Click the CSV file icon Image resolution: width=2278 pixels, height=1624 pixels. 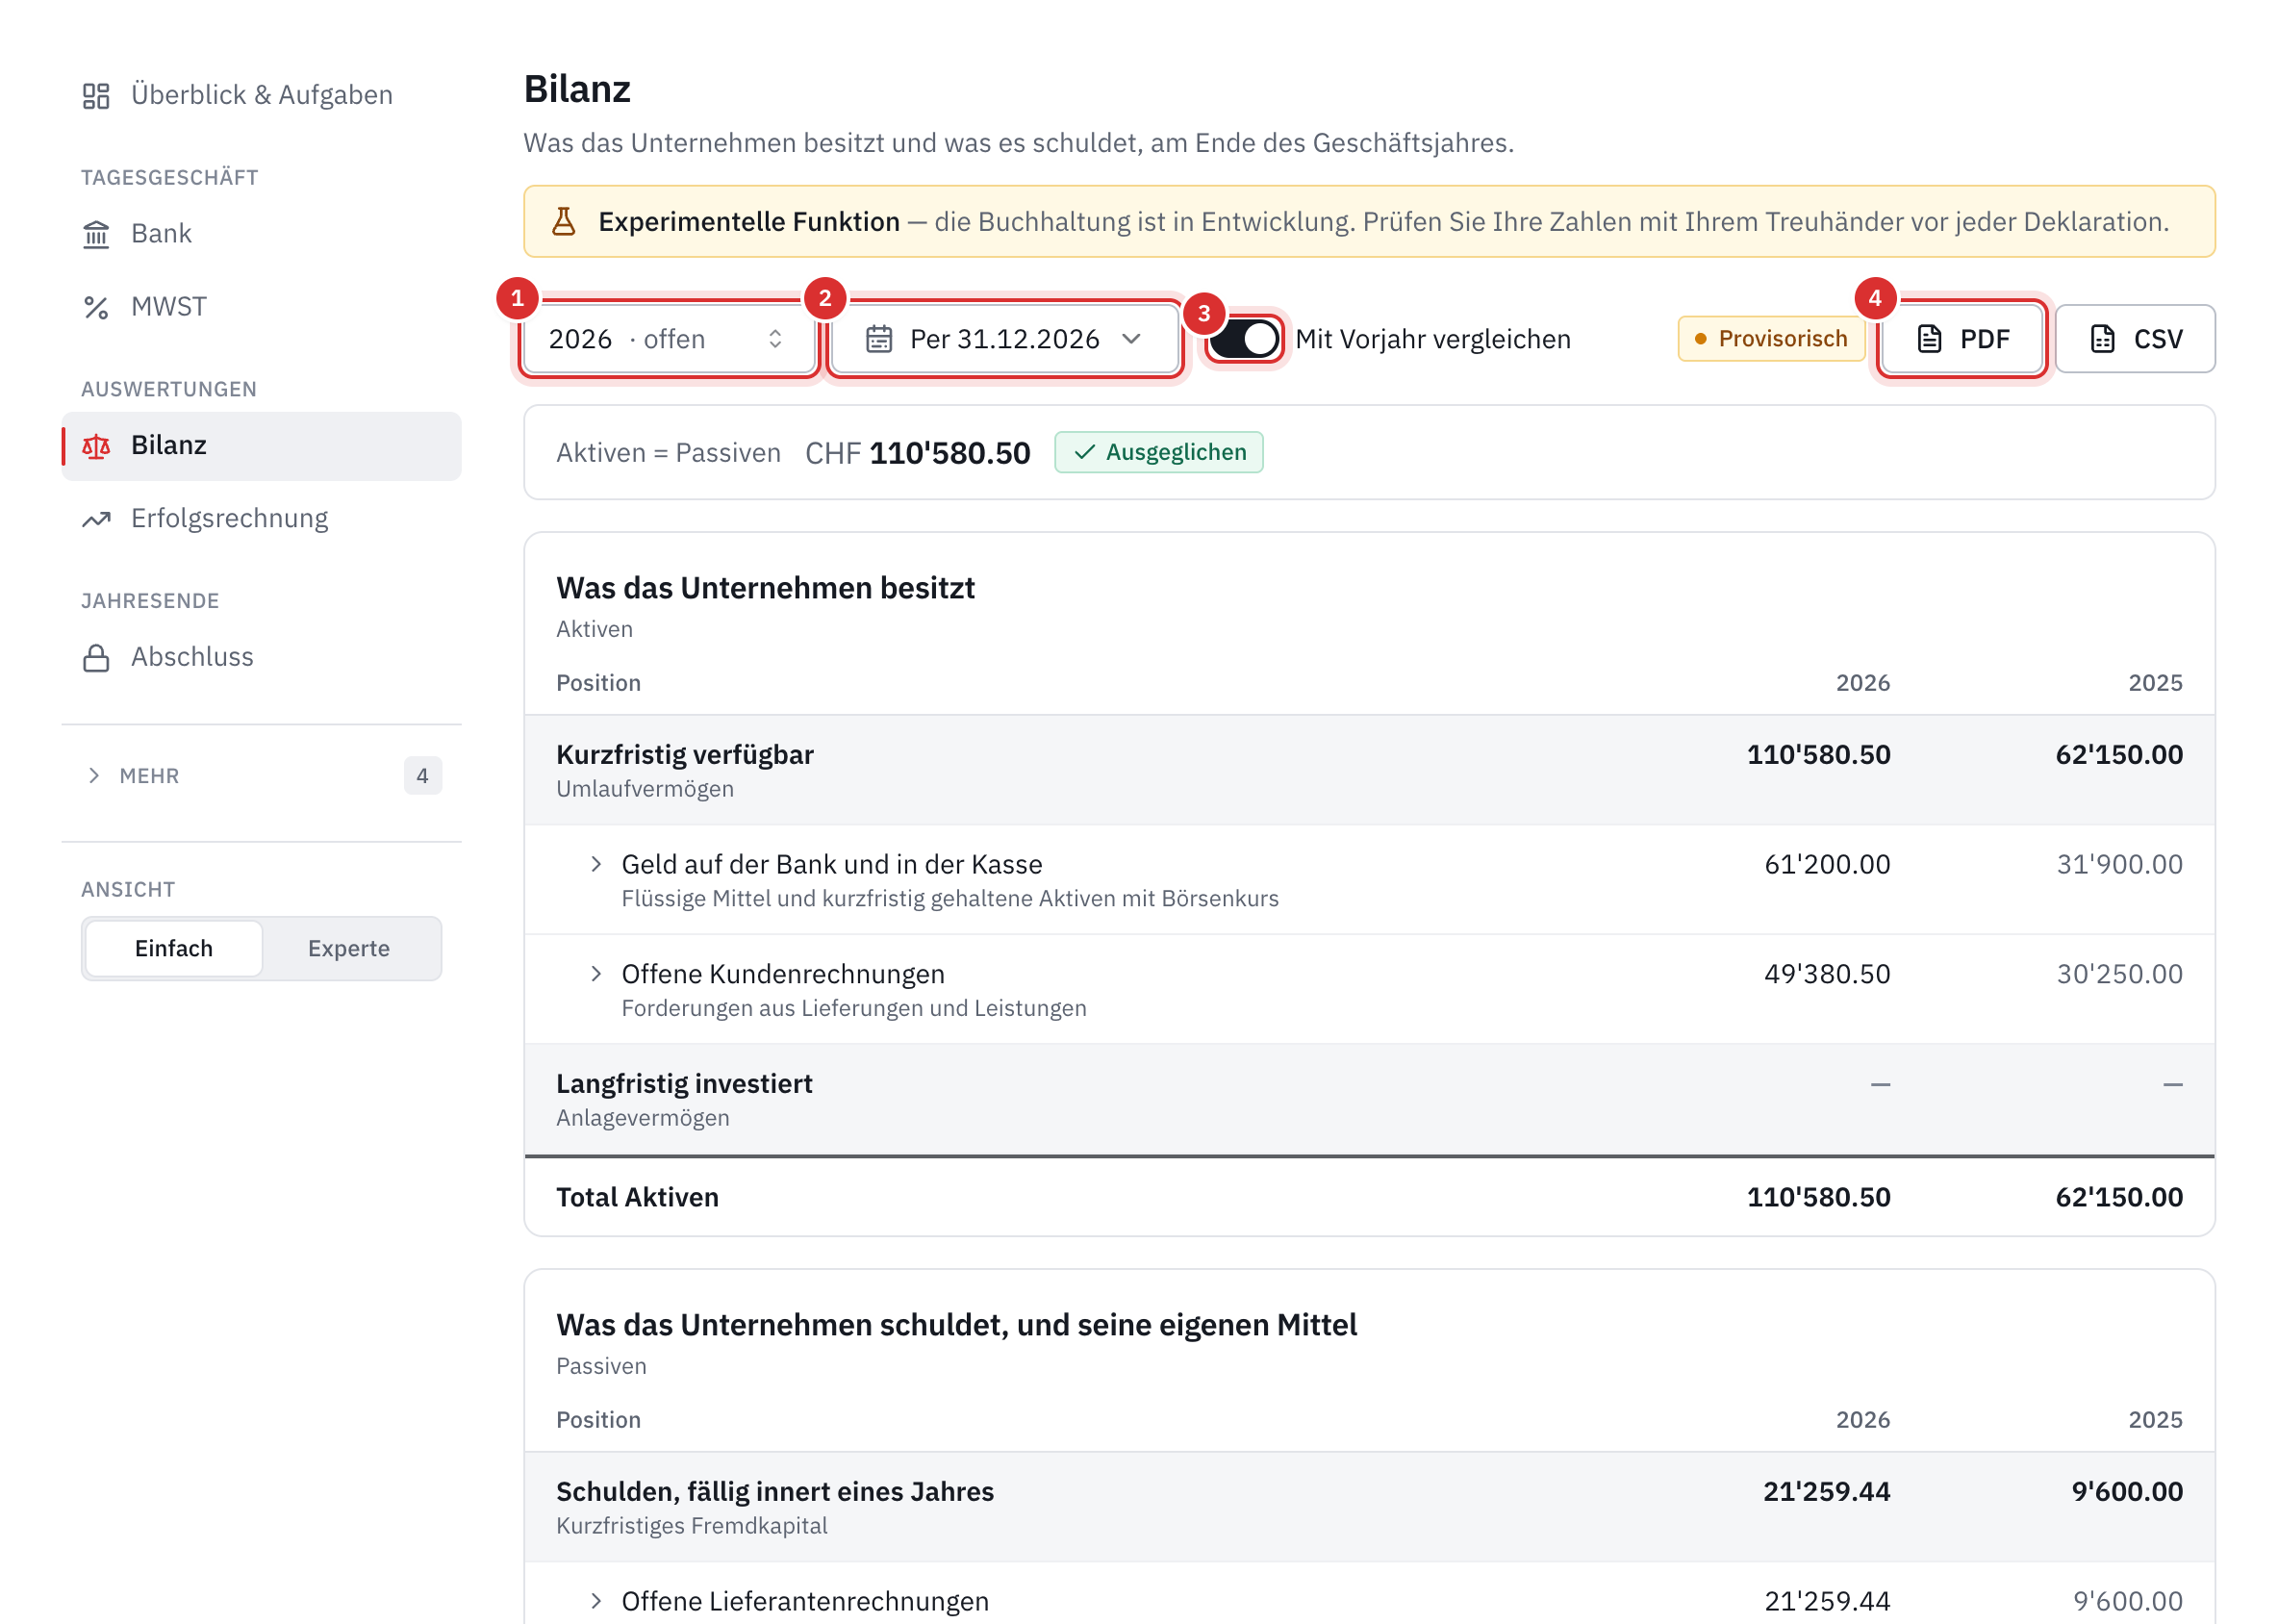coord(2103,339)
